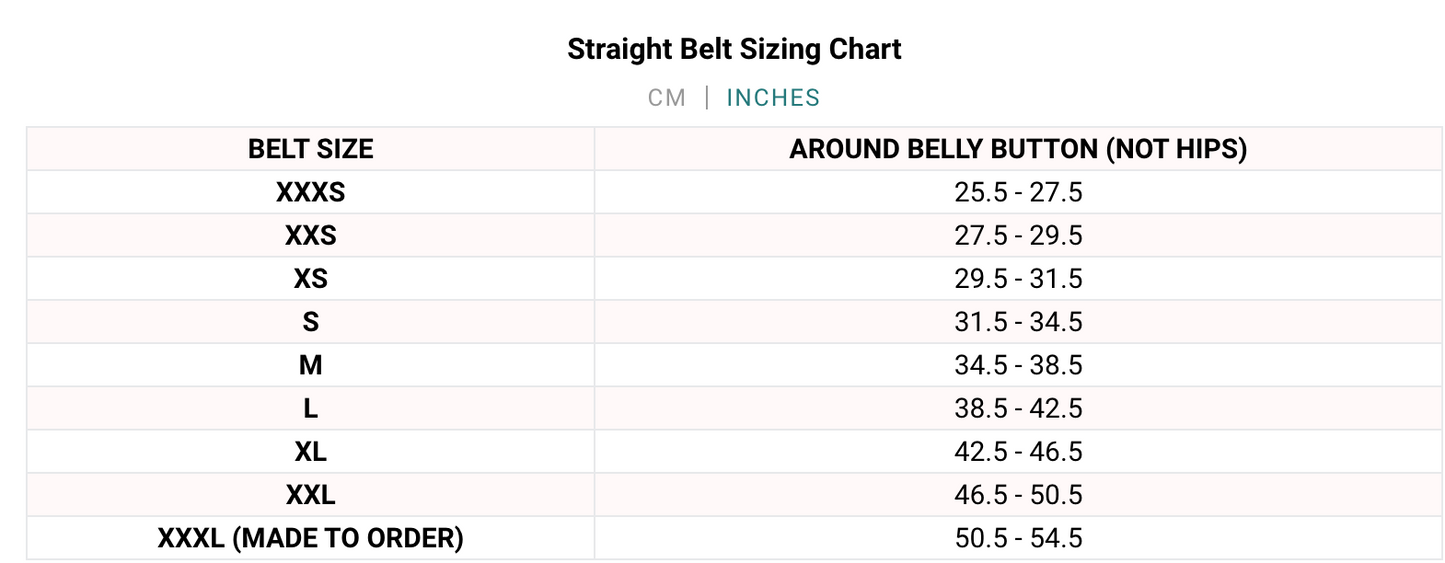Click the 25.5 - 27.5 measurement

click(x=1018, y=192)
